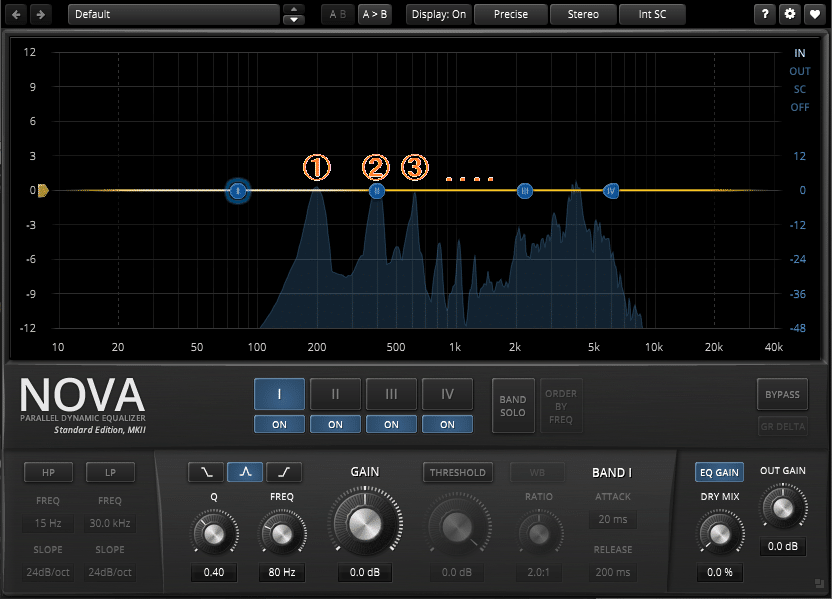Select high shelf filter shape icon
This screenshot has height=599, width=832.
(284, 472)
